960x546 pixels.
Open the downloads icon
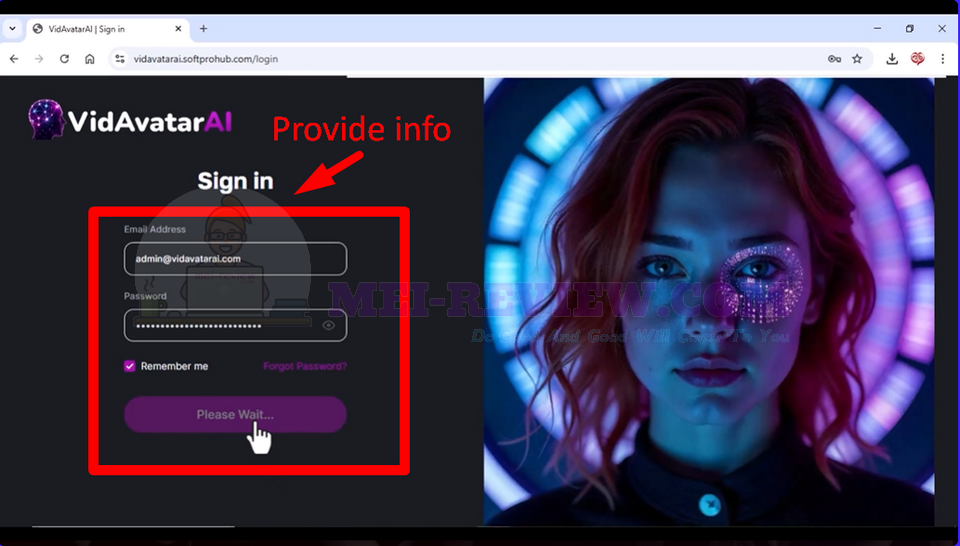click(x=892, y=59)
